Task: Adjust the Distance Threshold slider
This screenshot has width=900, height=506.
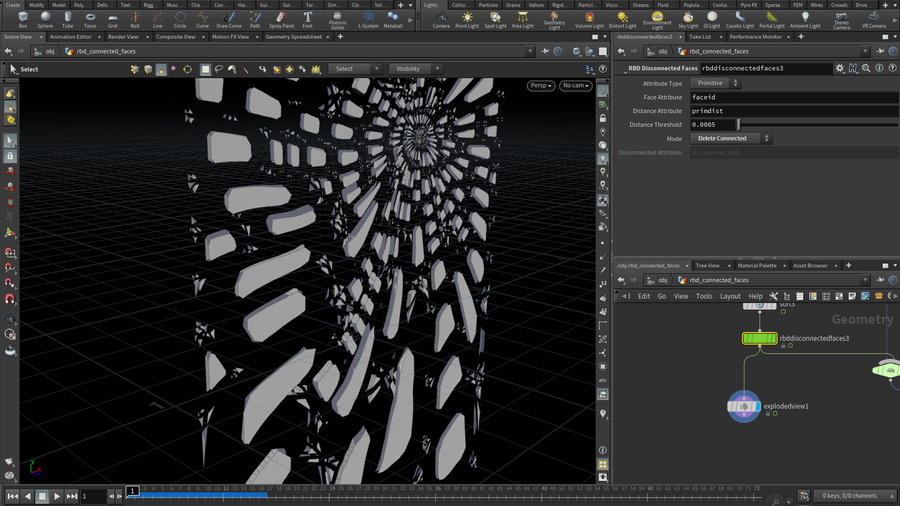Action: point(740,124)
